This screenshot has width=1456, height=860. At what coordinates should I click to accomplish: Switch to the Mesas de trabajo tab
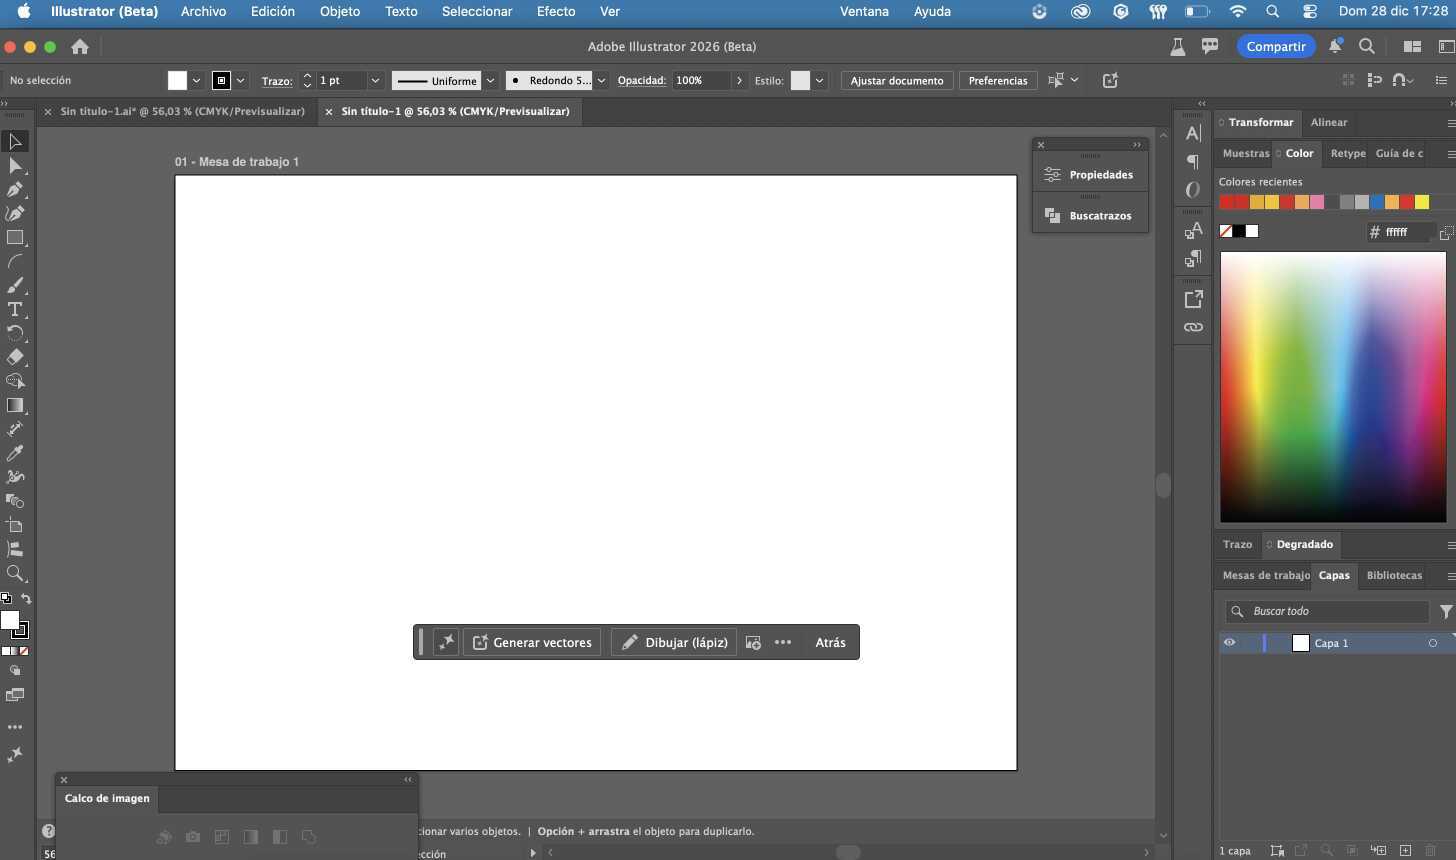[1265, 575]
